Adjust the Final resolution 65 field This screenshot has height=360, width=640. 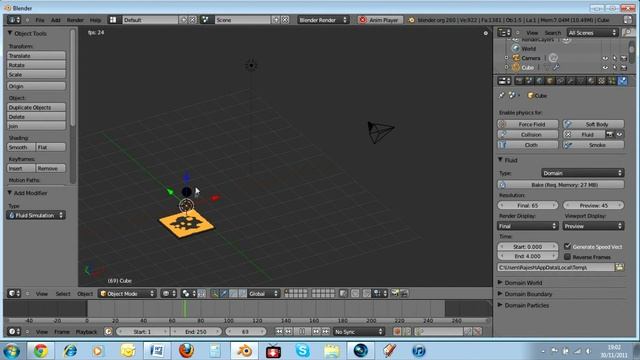[x=527, y=205]
